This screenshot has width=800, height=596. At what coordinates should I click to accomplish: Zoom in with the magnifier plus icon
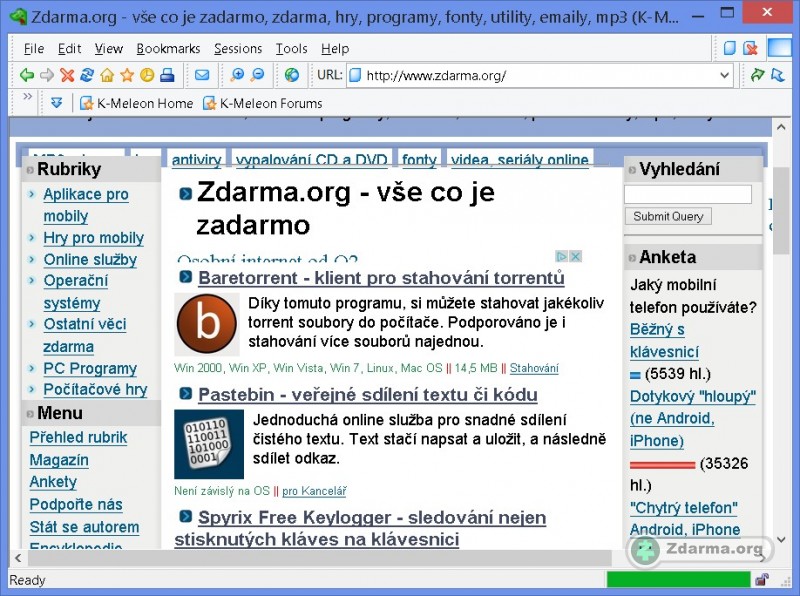237,75
